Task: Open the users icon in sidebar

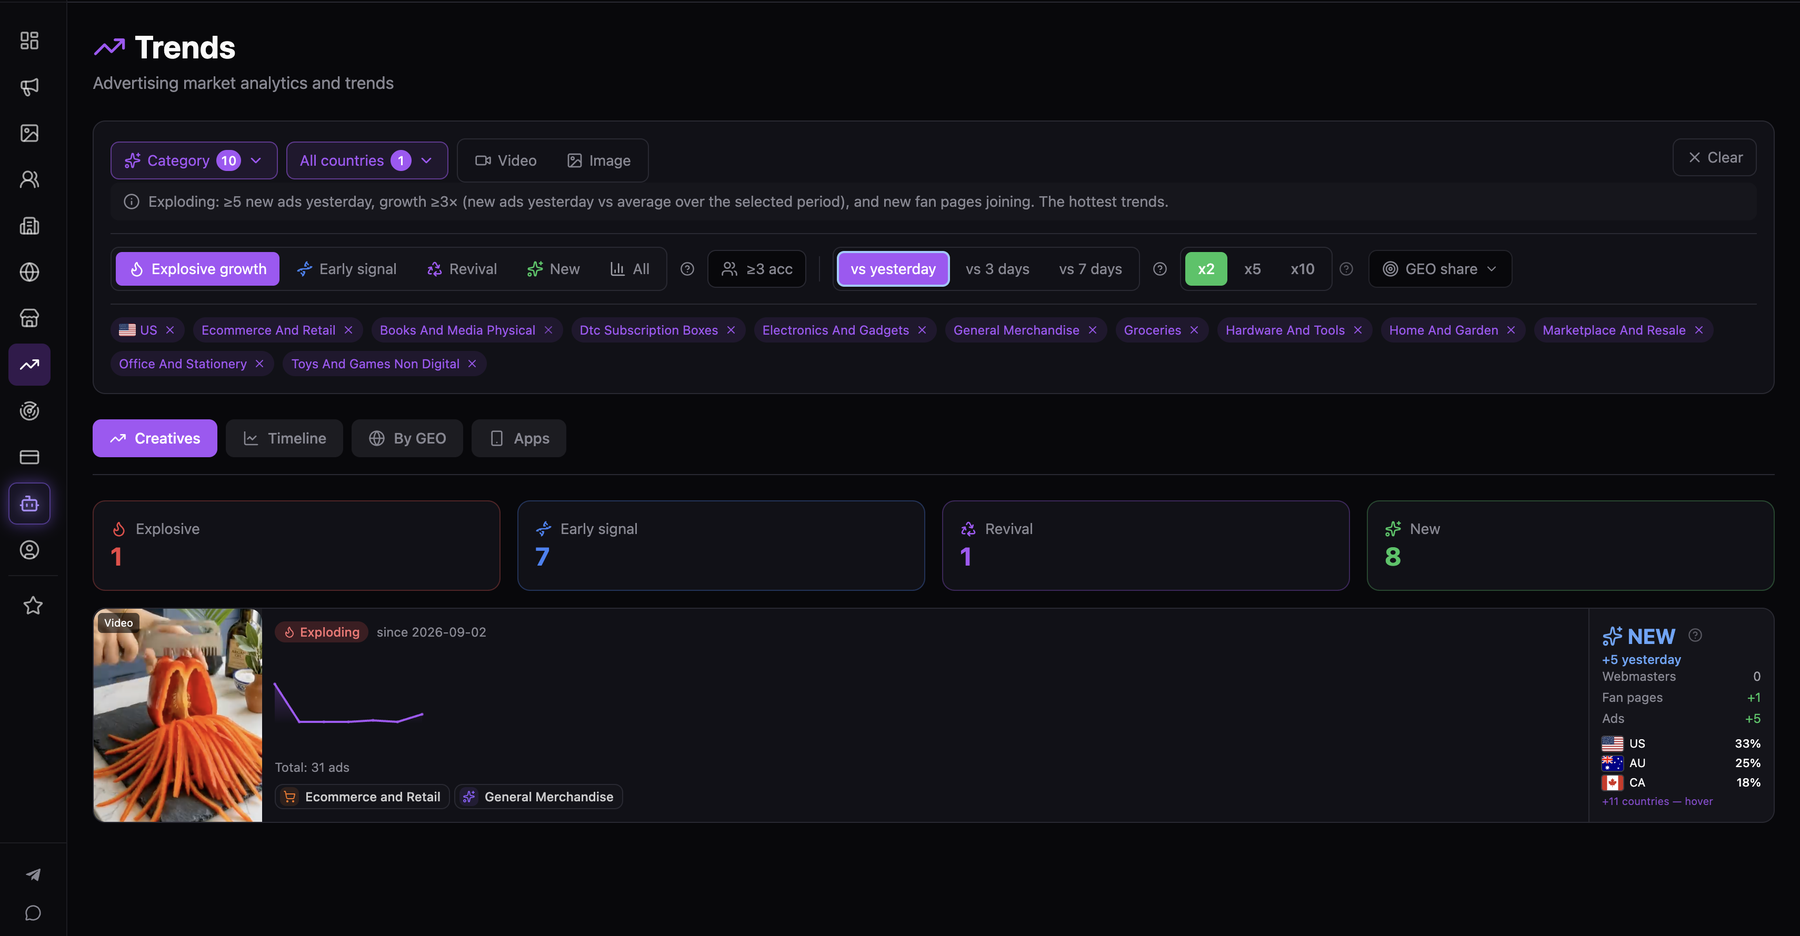Action: point(29,179)
